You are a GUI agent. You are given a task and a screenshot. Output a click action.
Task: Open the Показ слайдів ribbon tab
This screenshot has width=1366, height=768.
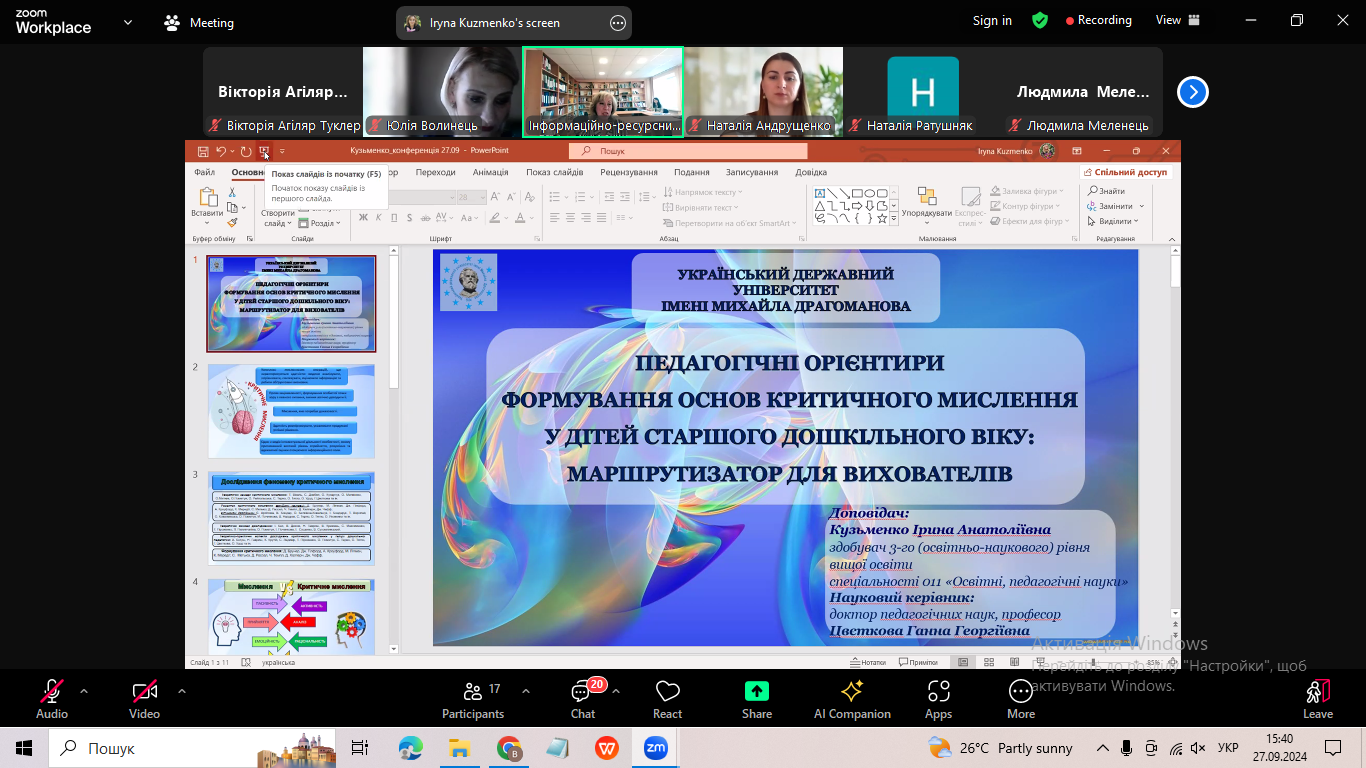point(554,172)
